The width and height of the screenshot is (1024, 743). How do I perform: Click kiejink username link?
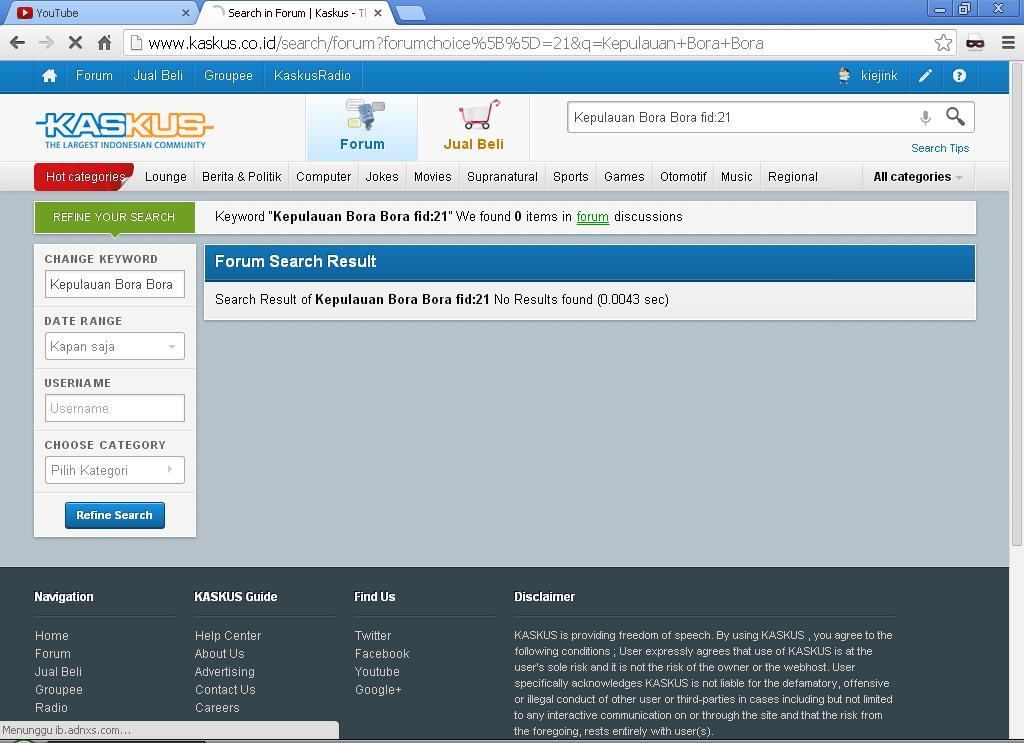(x=879, y=76)
